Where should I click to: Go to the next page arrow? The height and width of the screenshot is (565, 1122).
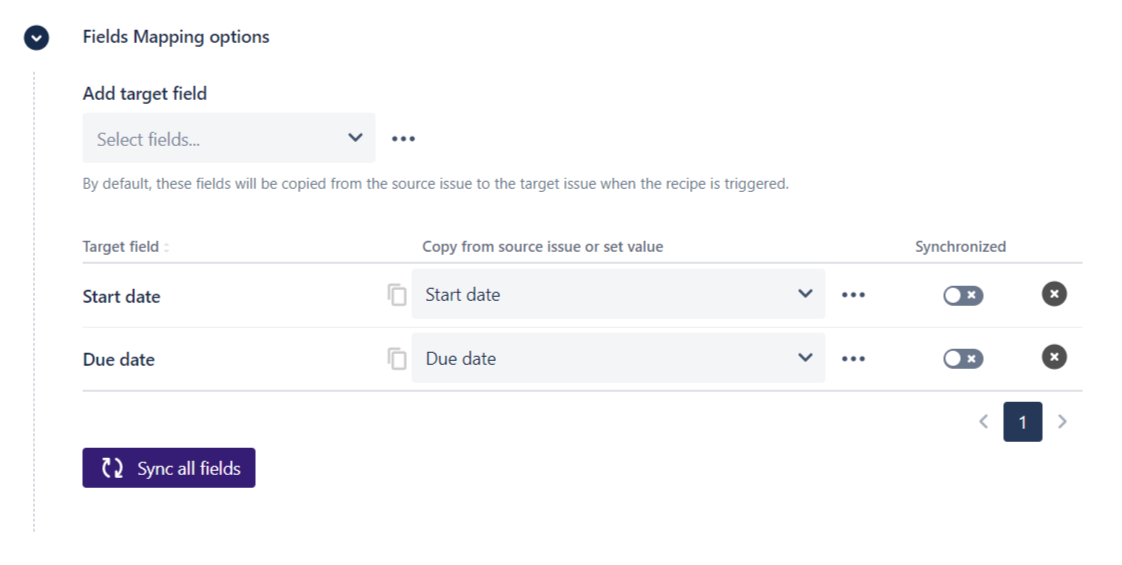[x=1062, y=422]
